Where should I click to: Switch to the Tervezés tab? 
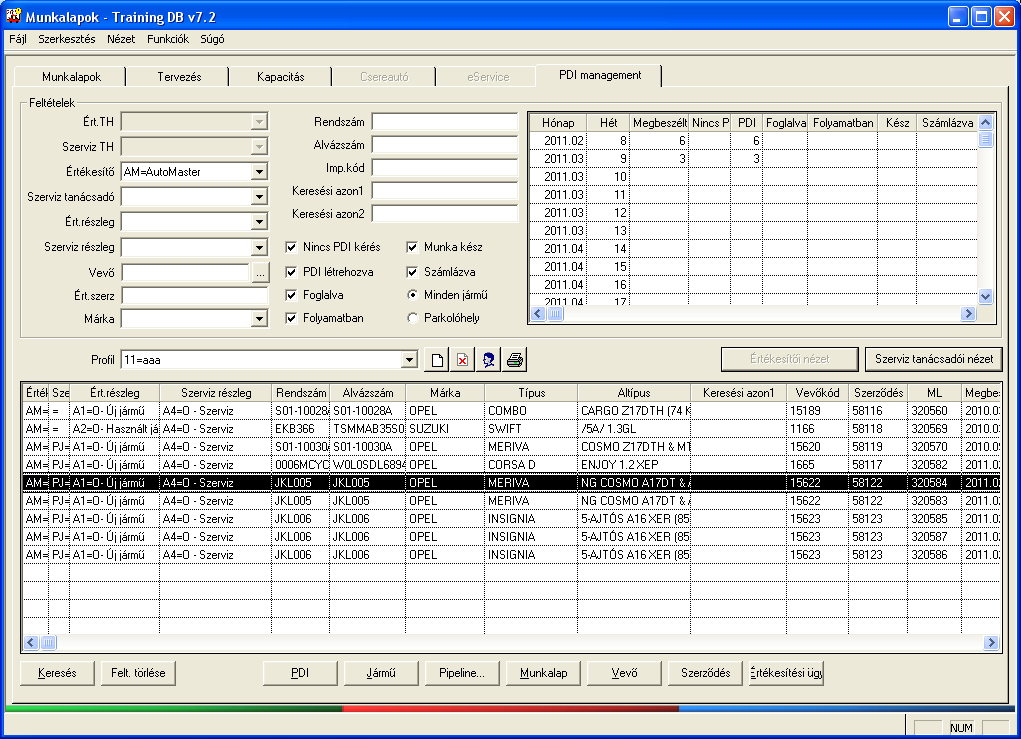coord(179,77)
